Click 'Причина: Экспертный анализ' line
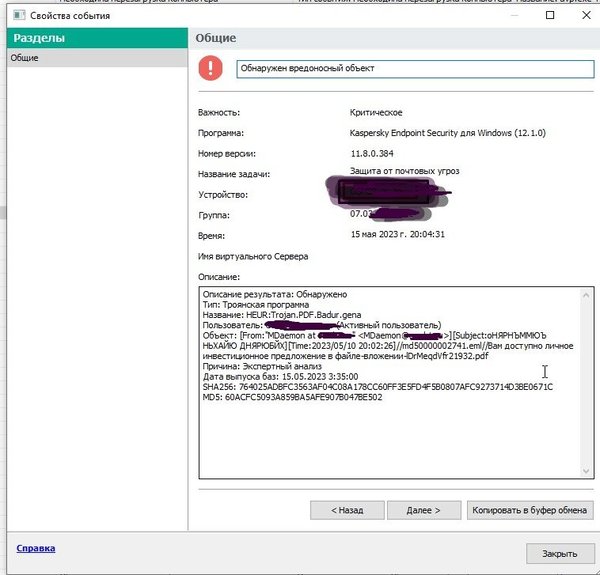 pyautogui.click(x=262, y=367)
